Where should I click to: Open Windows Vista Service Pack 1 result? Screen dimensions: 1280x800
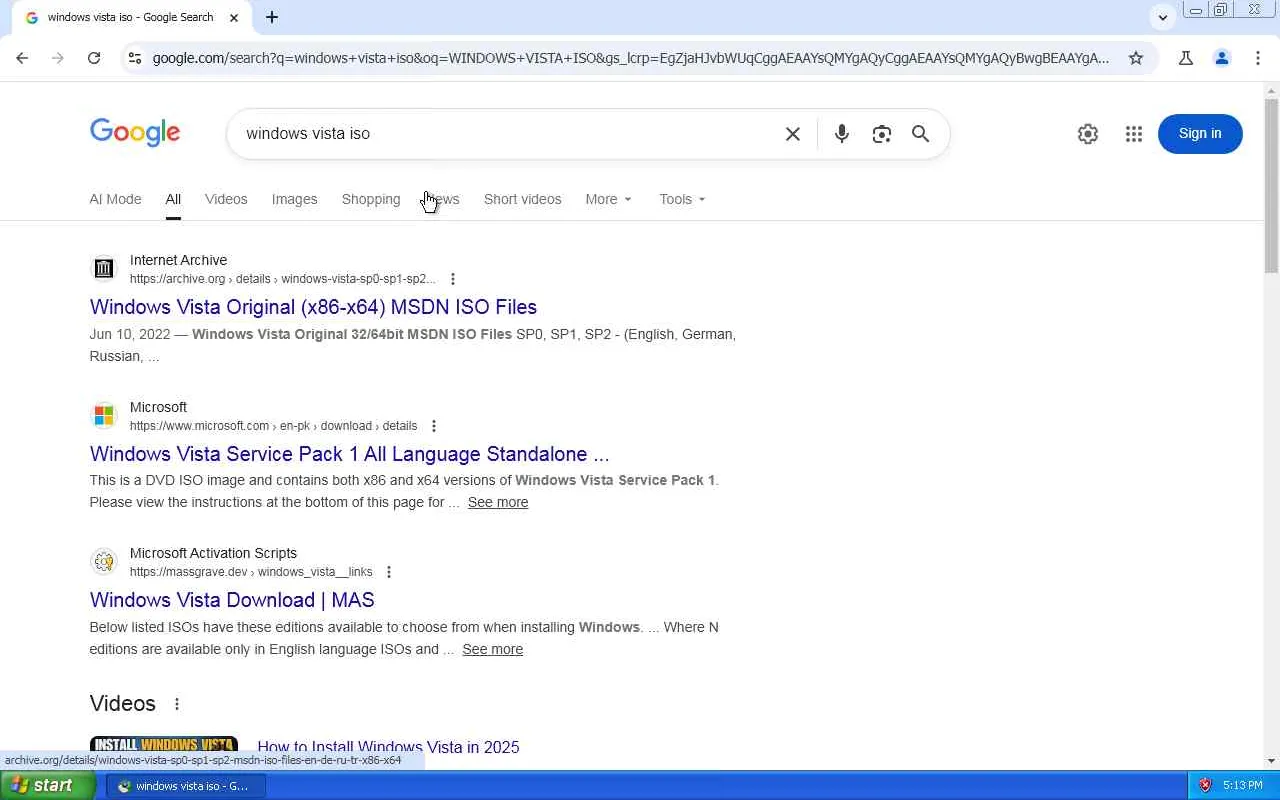coord(349,454)
